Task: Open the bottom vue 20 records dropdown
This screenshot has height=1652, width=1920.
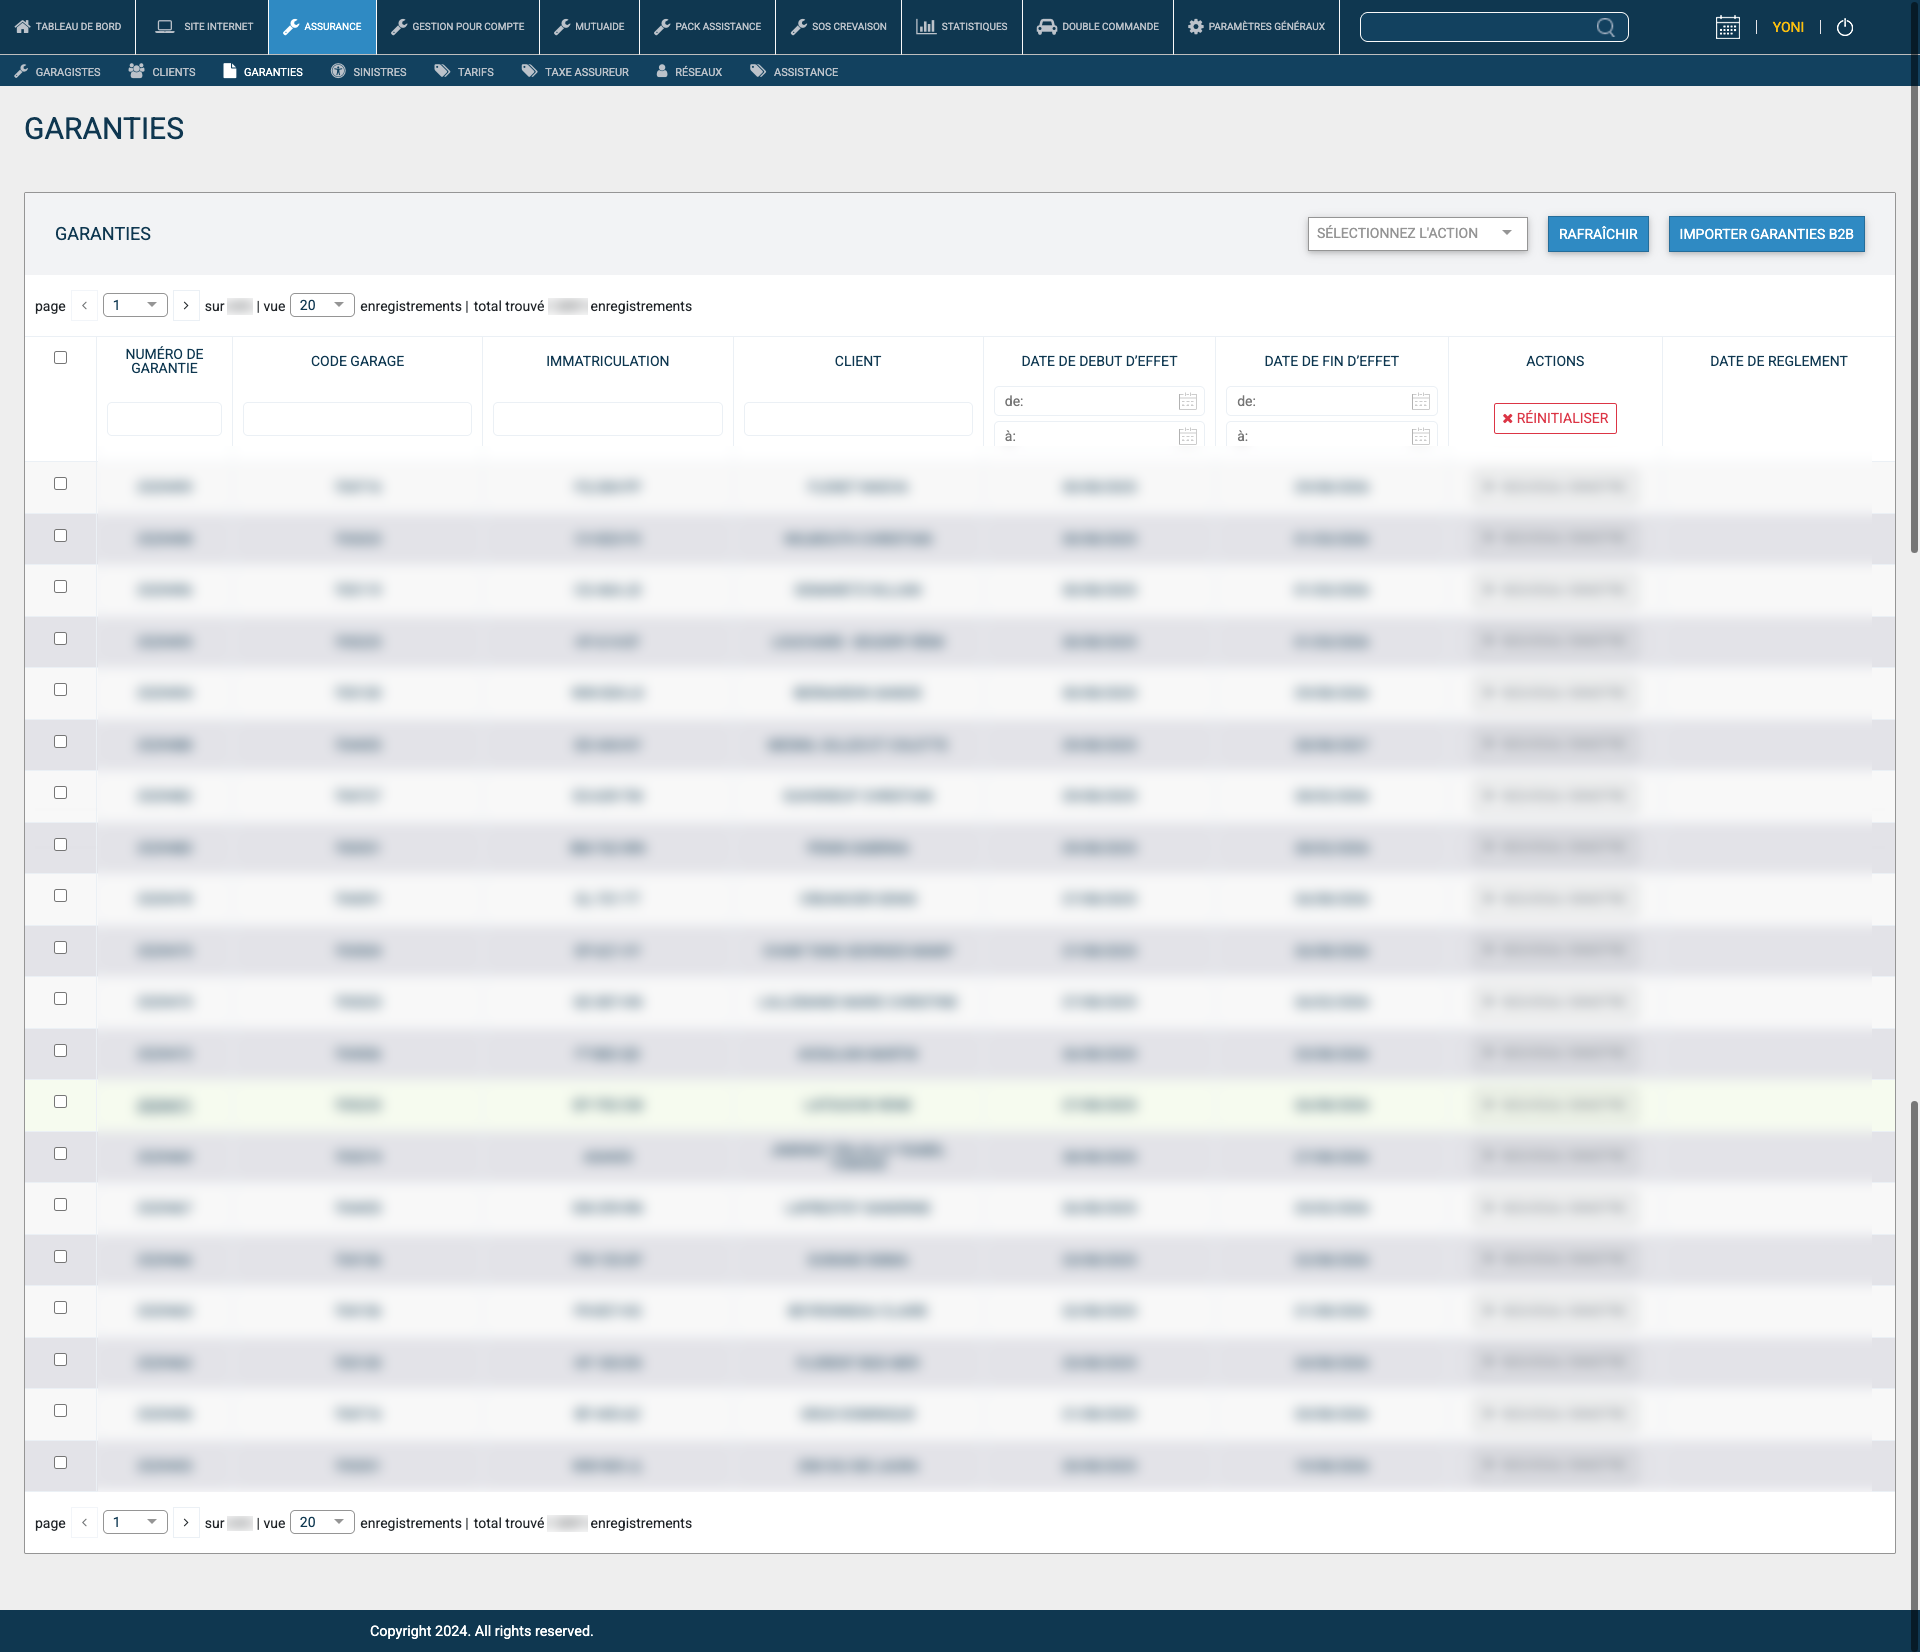Action: [x=322, y=1522]
